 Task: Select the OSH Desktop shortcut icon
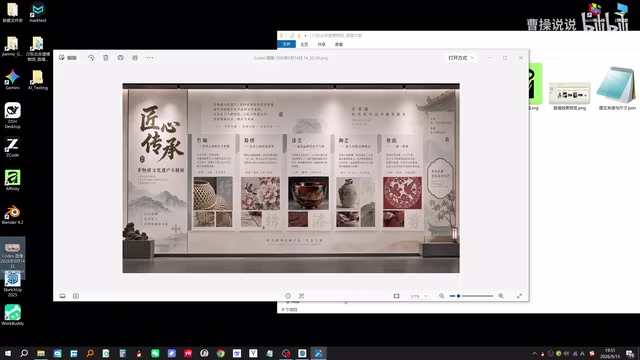point(12,116)
